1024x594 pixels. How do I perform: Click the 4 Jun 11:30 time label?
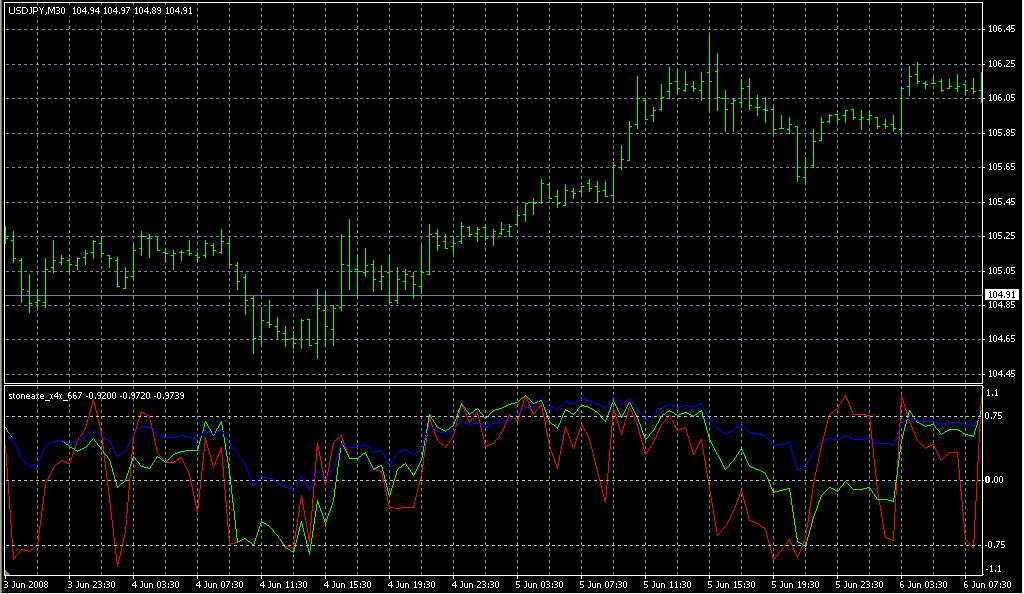285,584
